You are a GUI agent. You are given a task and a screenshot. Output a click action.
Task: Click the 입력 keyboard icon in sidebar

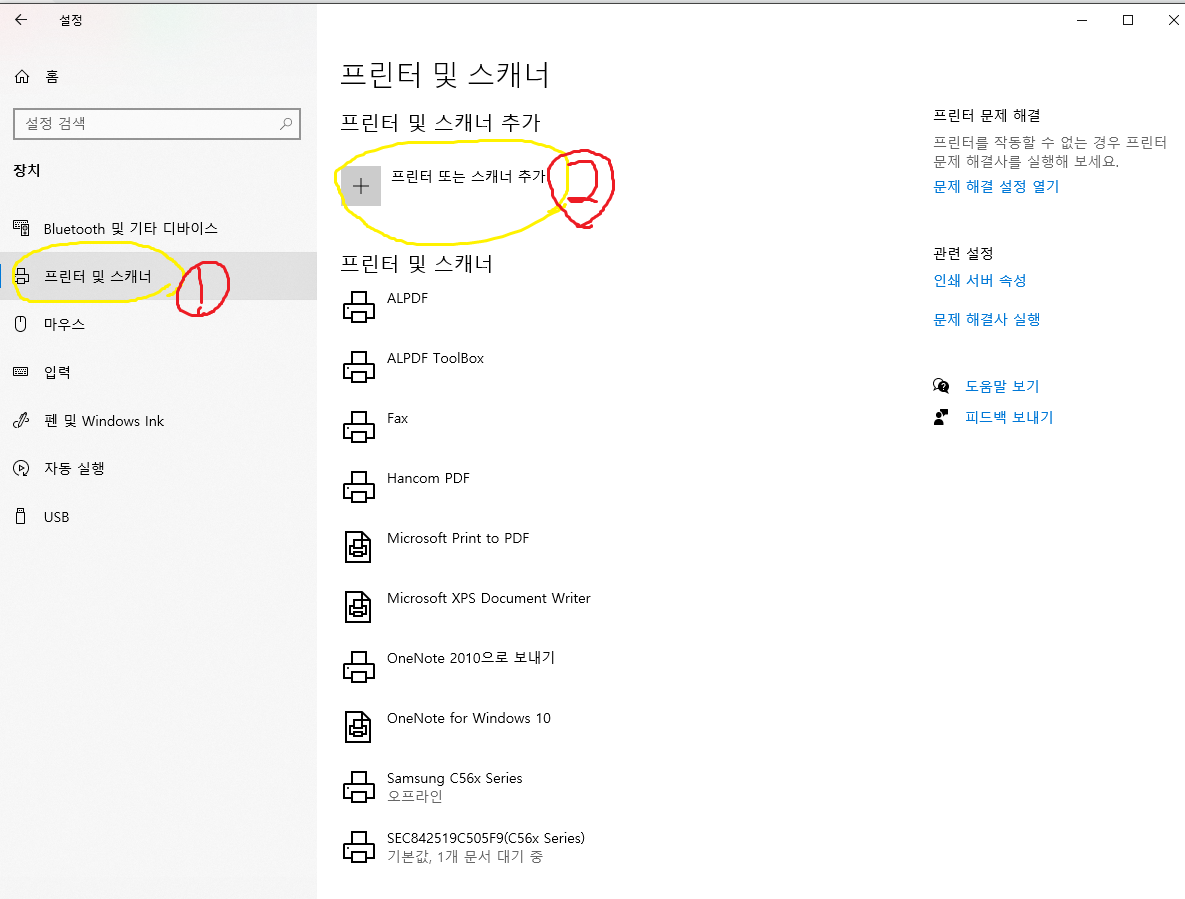point(22,372)
